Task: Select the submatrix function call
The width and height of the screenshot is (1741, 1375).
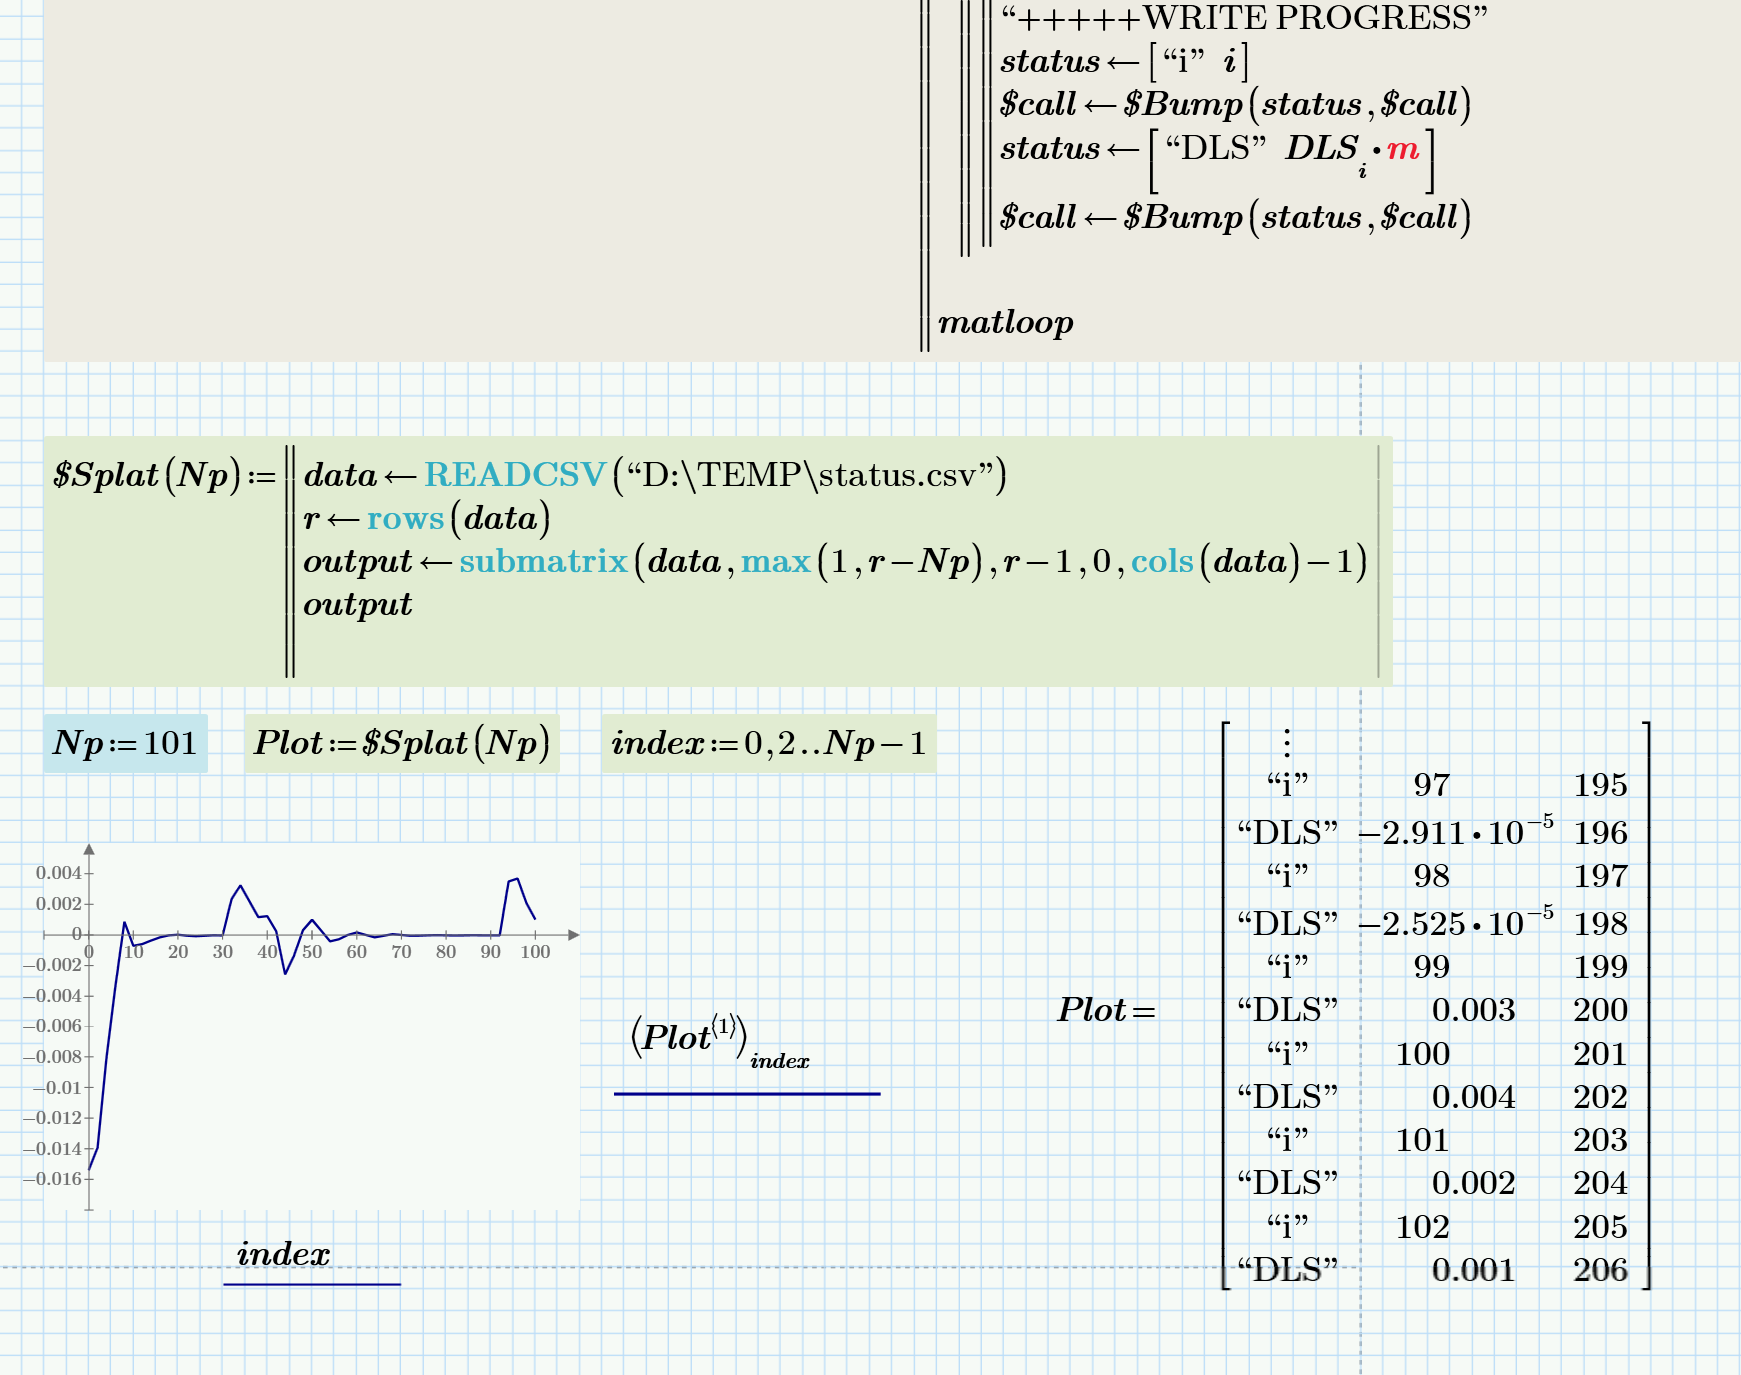Action: (x=543, y=561)
